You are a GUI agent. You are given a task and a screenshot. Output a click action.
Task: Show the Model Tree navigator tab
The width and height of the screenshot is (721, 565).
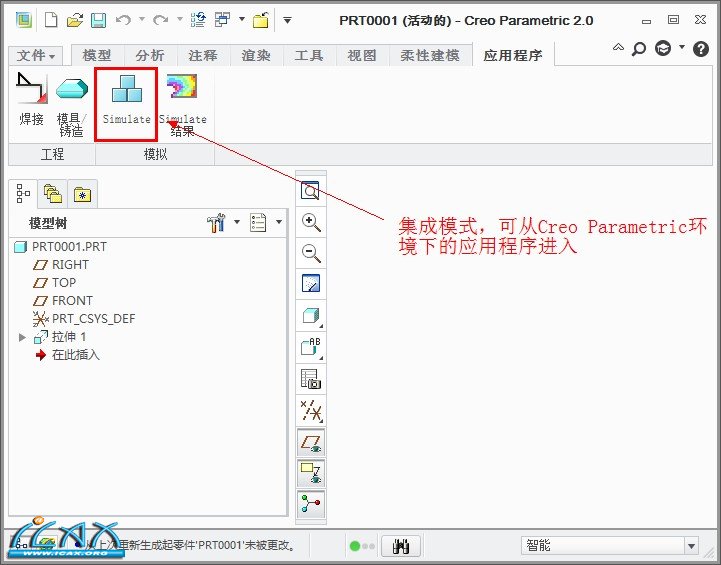pos(23,194)
